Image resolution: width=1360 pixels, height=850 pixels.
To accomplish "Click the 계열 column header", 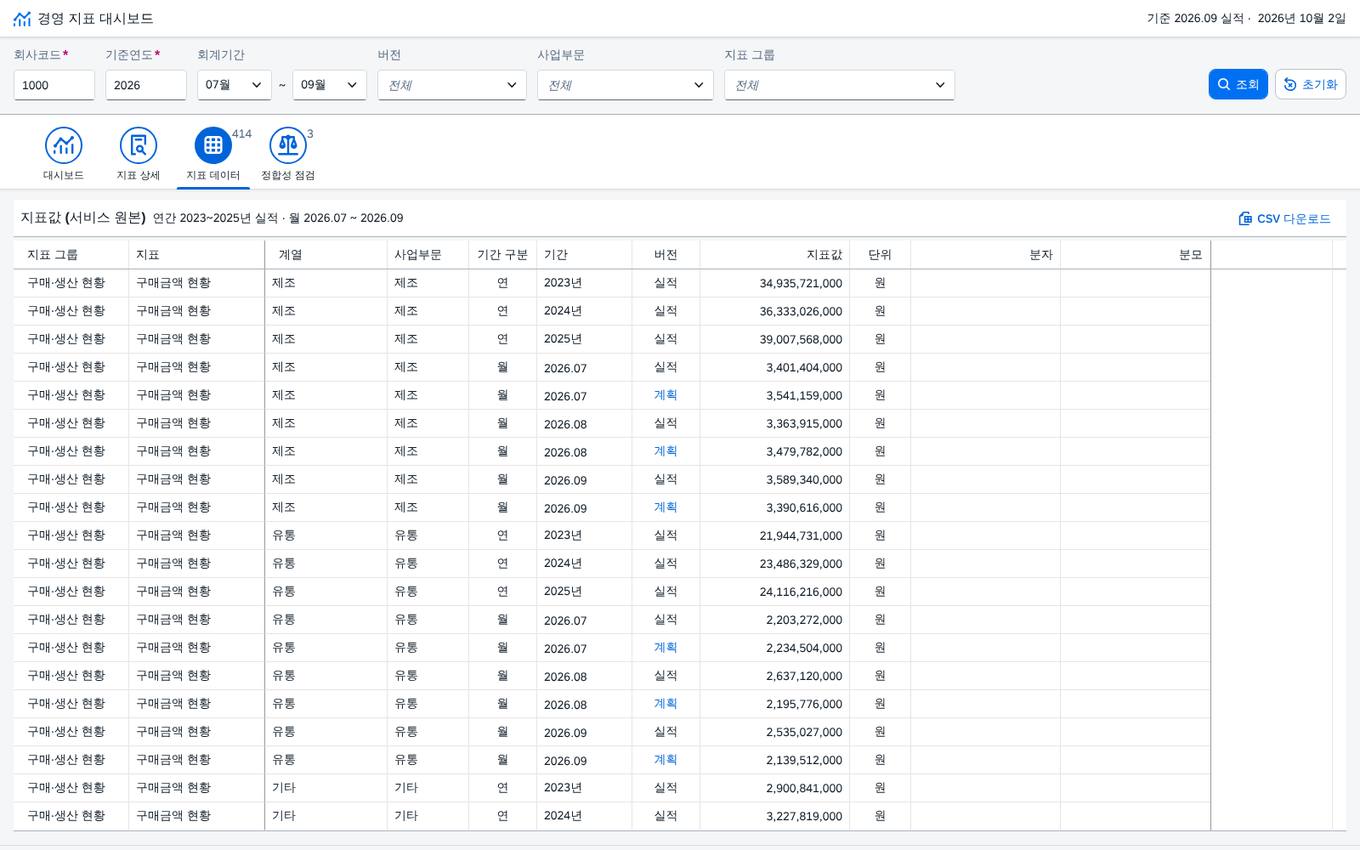I will [326, 255].
